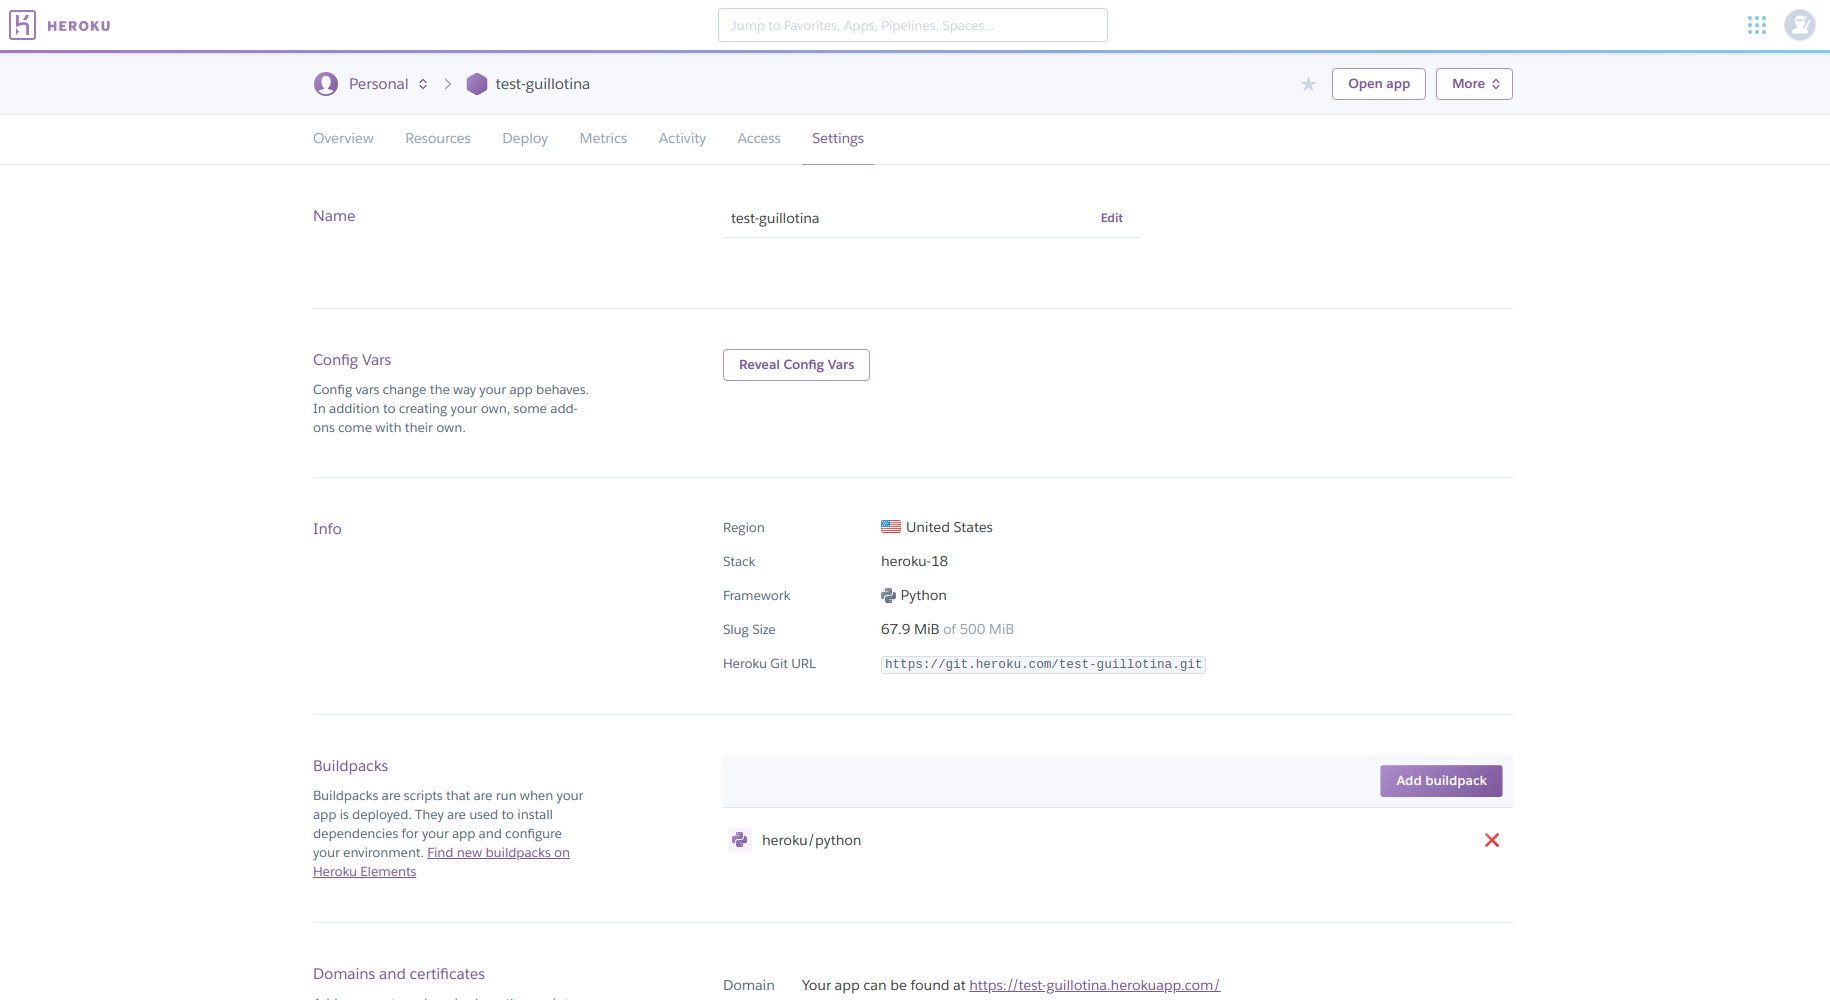The width and height of the screenshot is (1830, 1000).
Task: Click the Personal account avatar icon
Action: point(326,84)
